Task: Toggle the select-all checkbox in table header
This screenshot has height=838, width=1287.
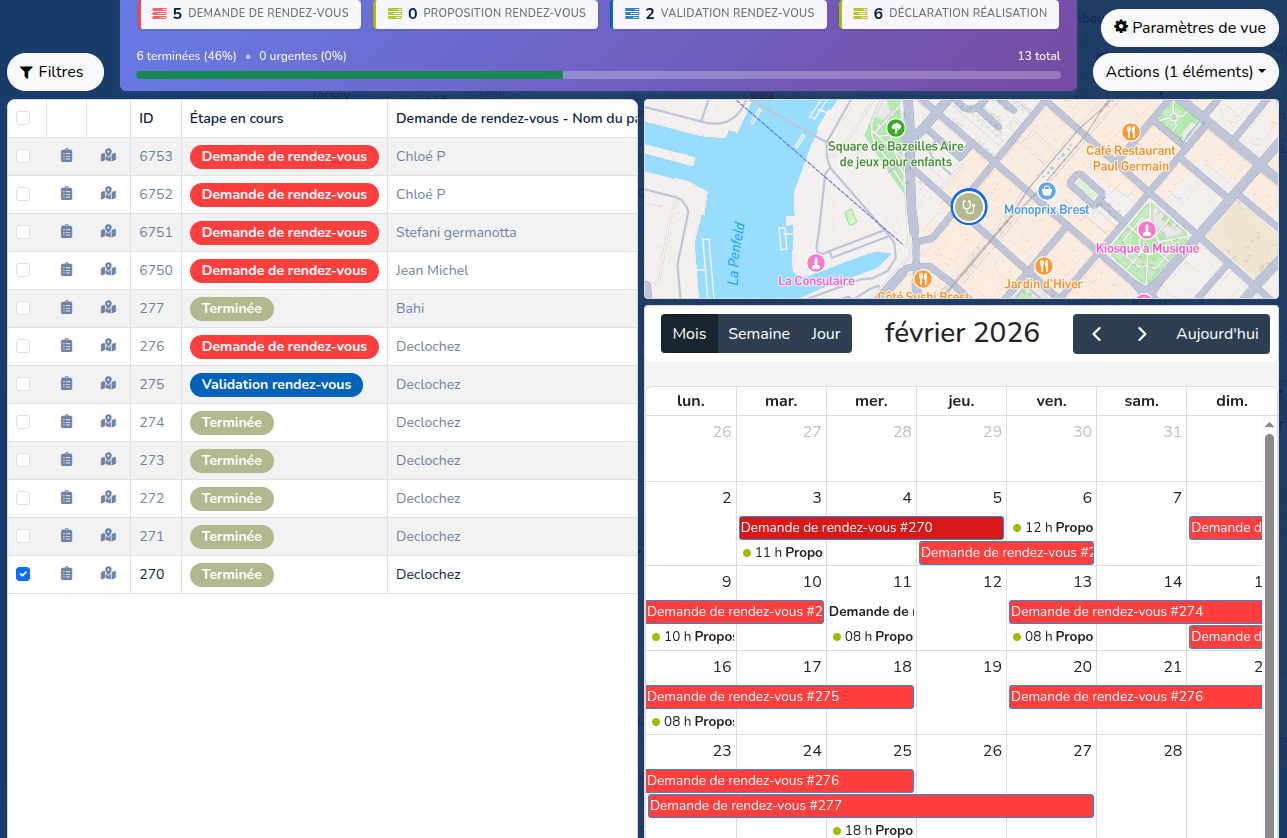Action: (23, 118)
